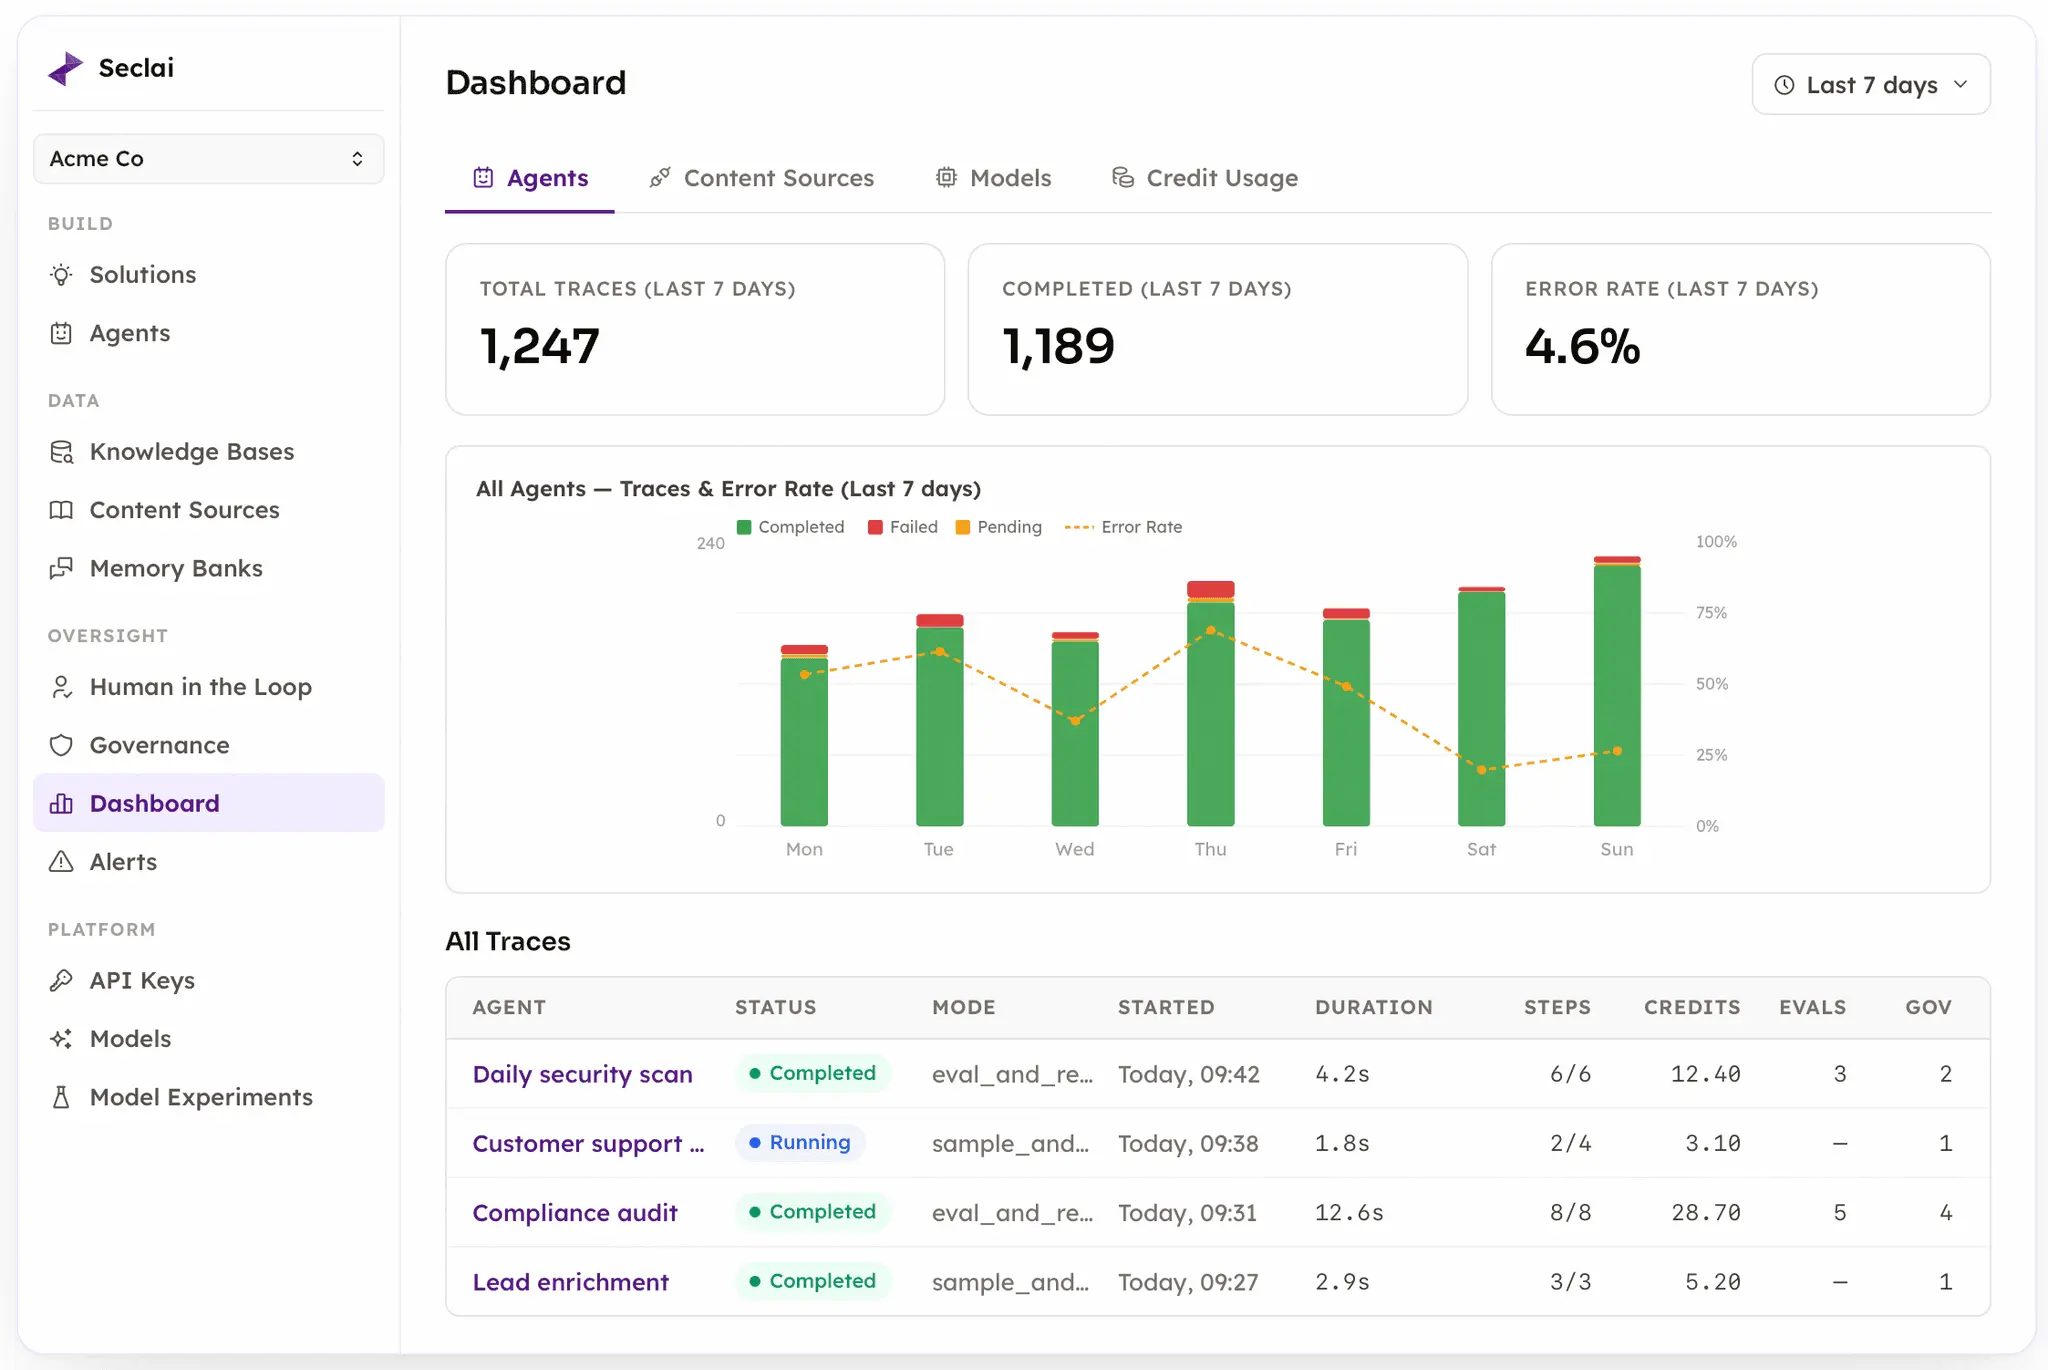The image size is (2048, 1370).
Task: Open Solutions via its lightbulb icon
Action: [x=61, y=275]
